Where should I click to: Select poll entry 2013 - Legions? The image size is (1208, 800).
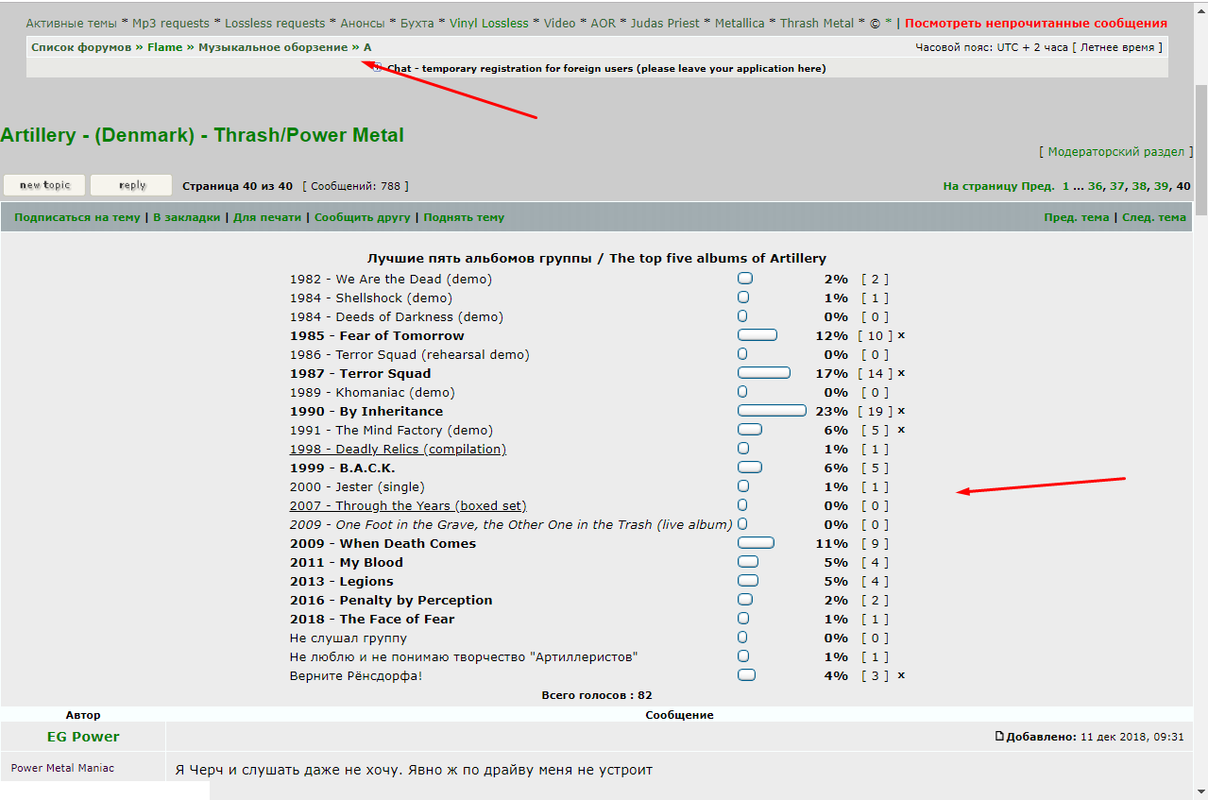click(x=341, y=581)
